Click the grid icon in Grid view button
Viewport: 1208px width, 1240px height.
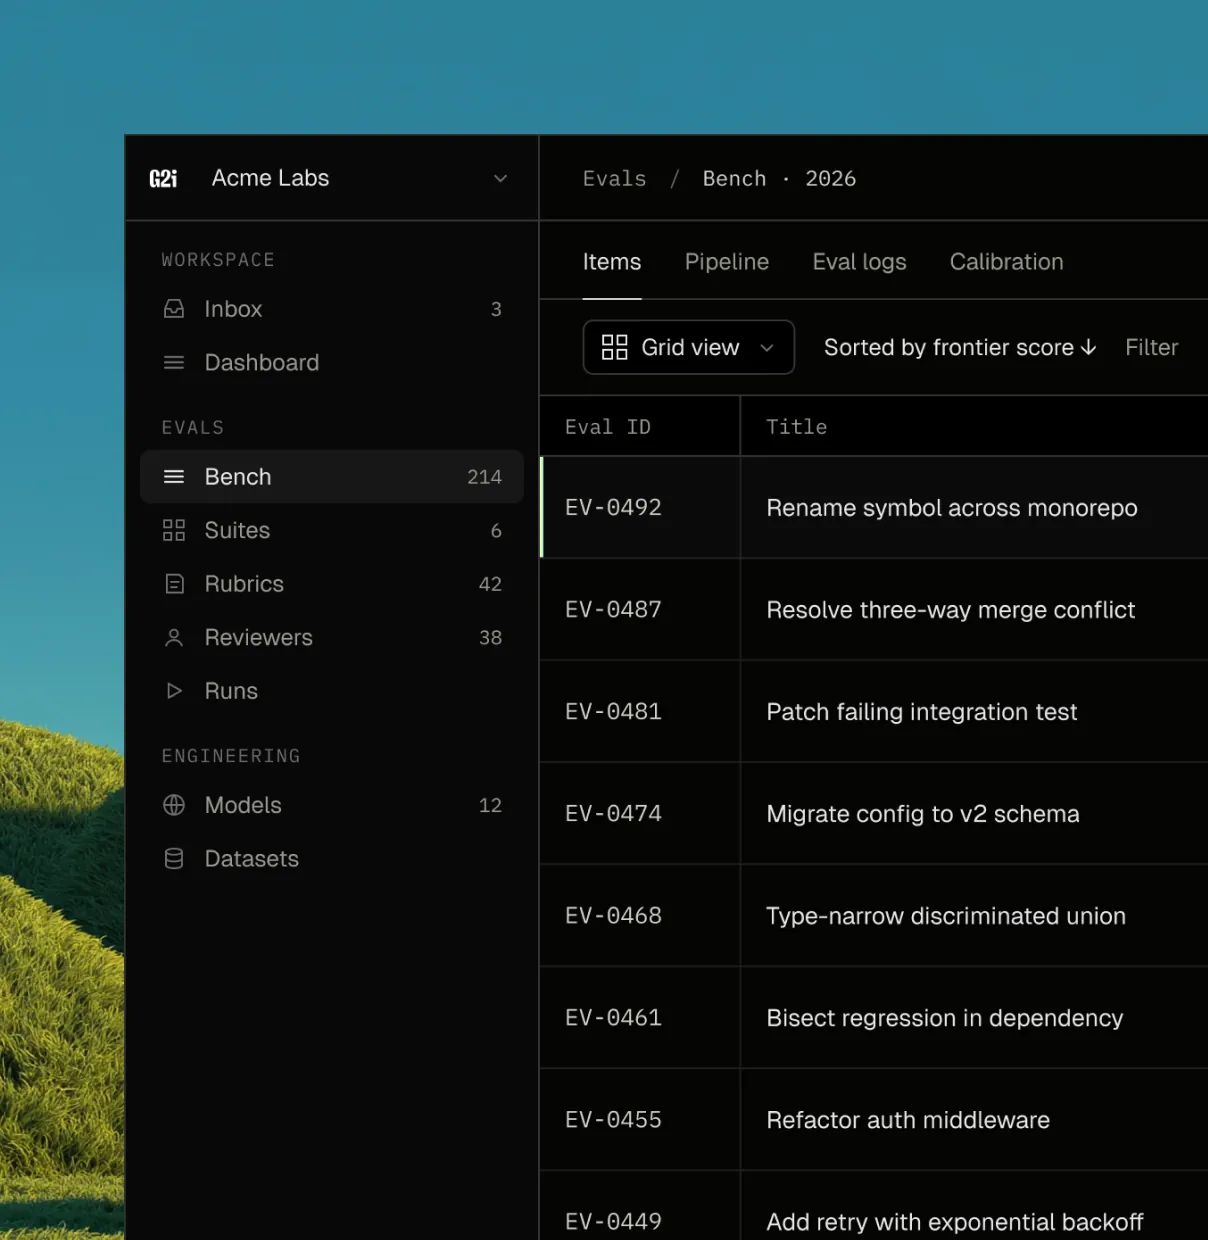pos(614,347)
